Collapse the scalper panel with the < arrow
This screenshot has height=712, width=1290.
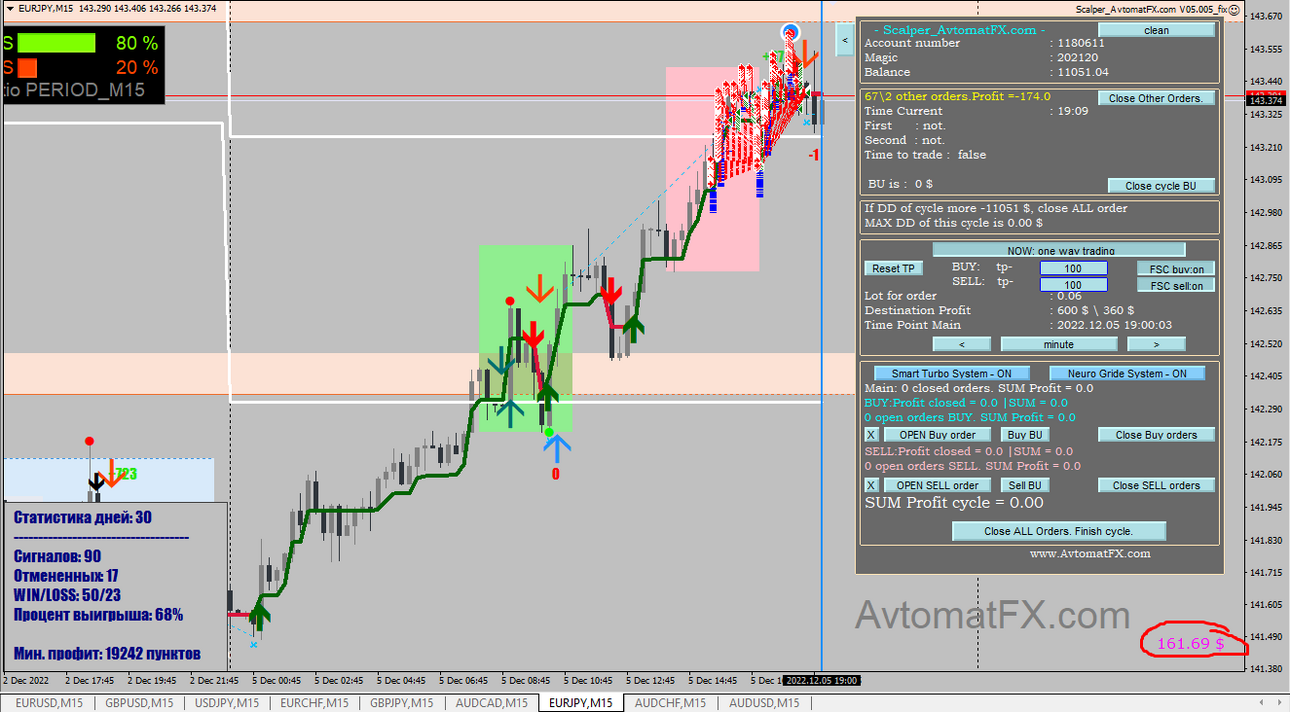point(844,40)
